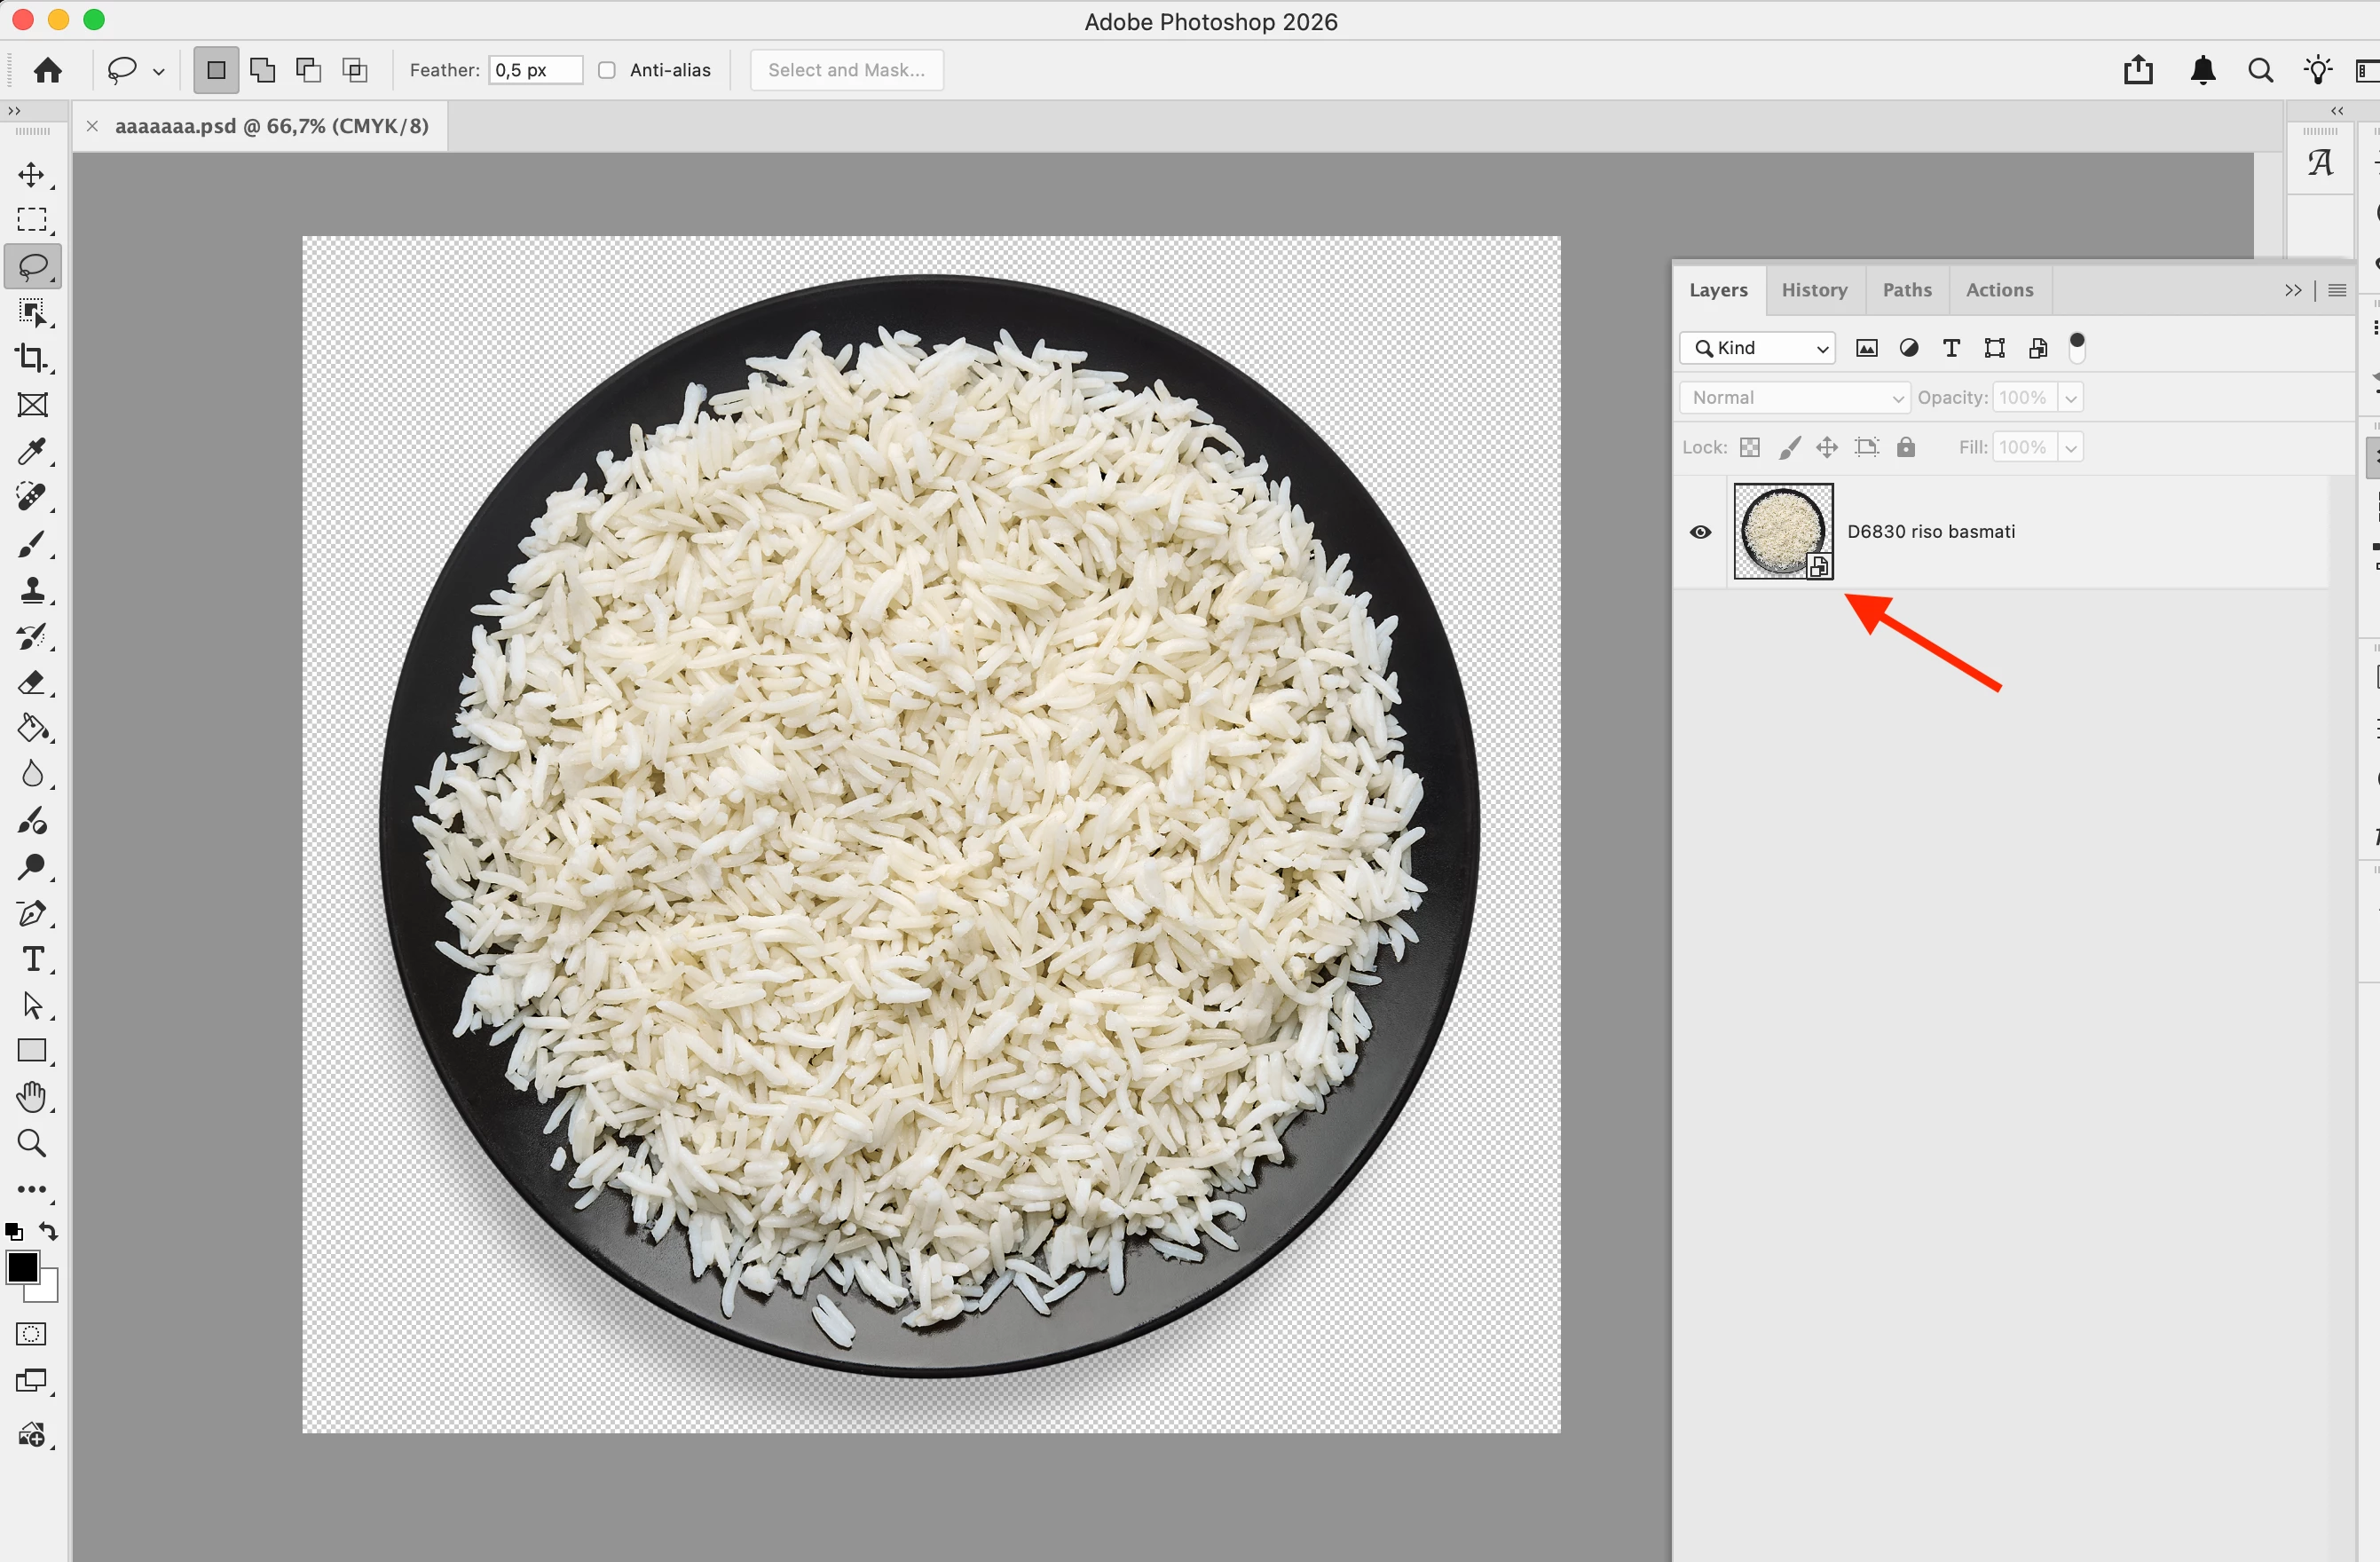Select the Zoom tool in the toolbar

pyautogui.click(x=32, y=1143)
